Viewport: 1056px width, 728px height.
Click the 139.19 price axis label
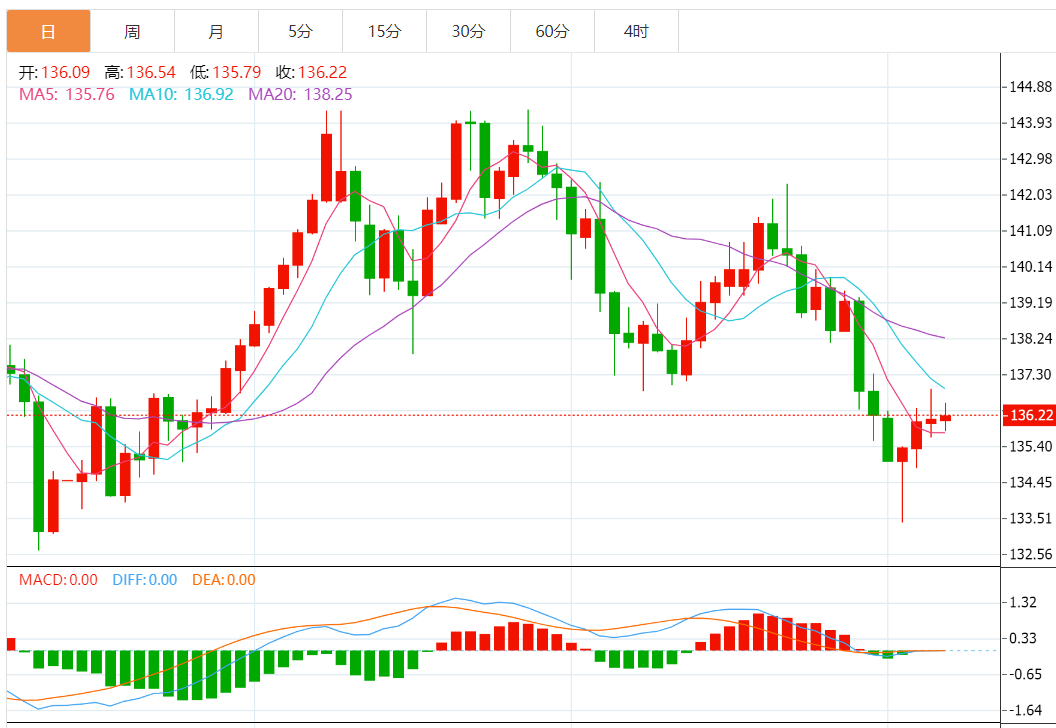(x=1030, y=302)
